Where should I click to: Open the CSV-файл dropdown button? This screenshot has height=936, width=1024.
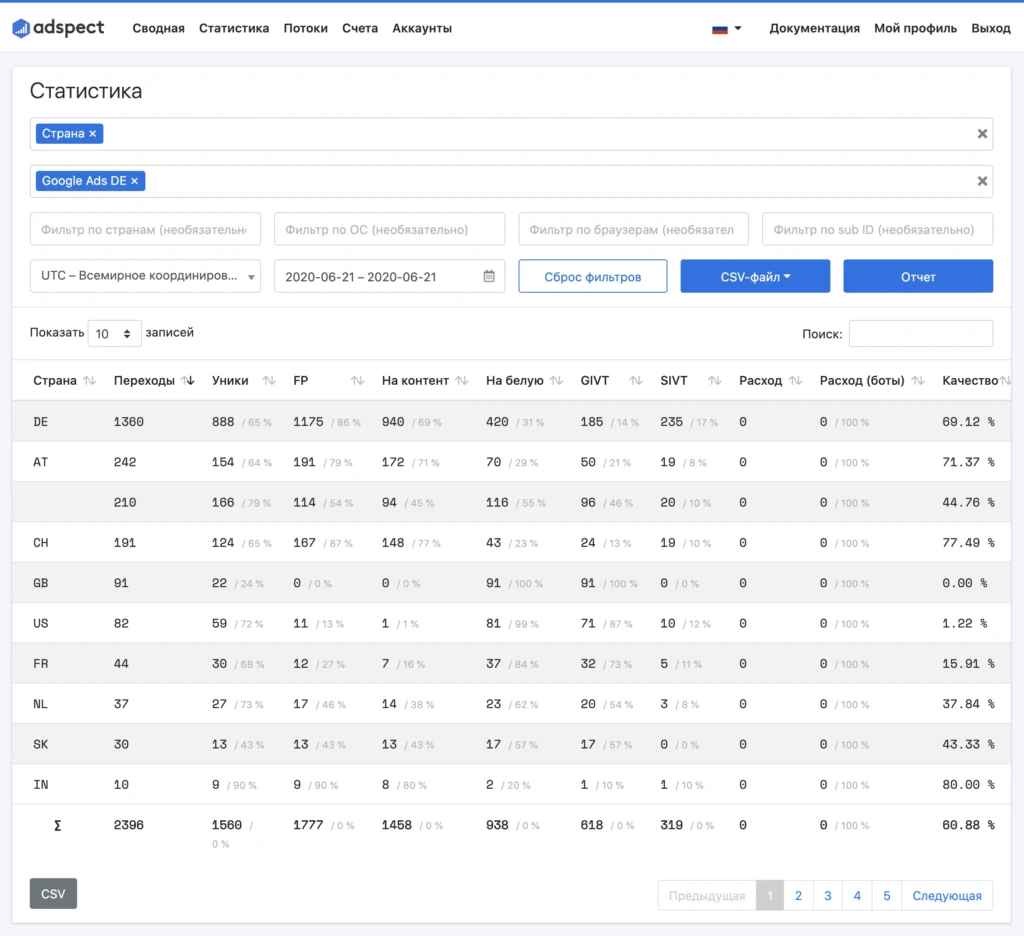[x=755, y=276]
